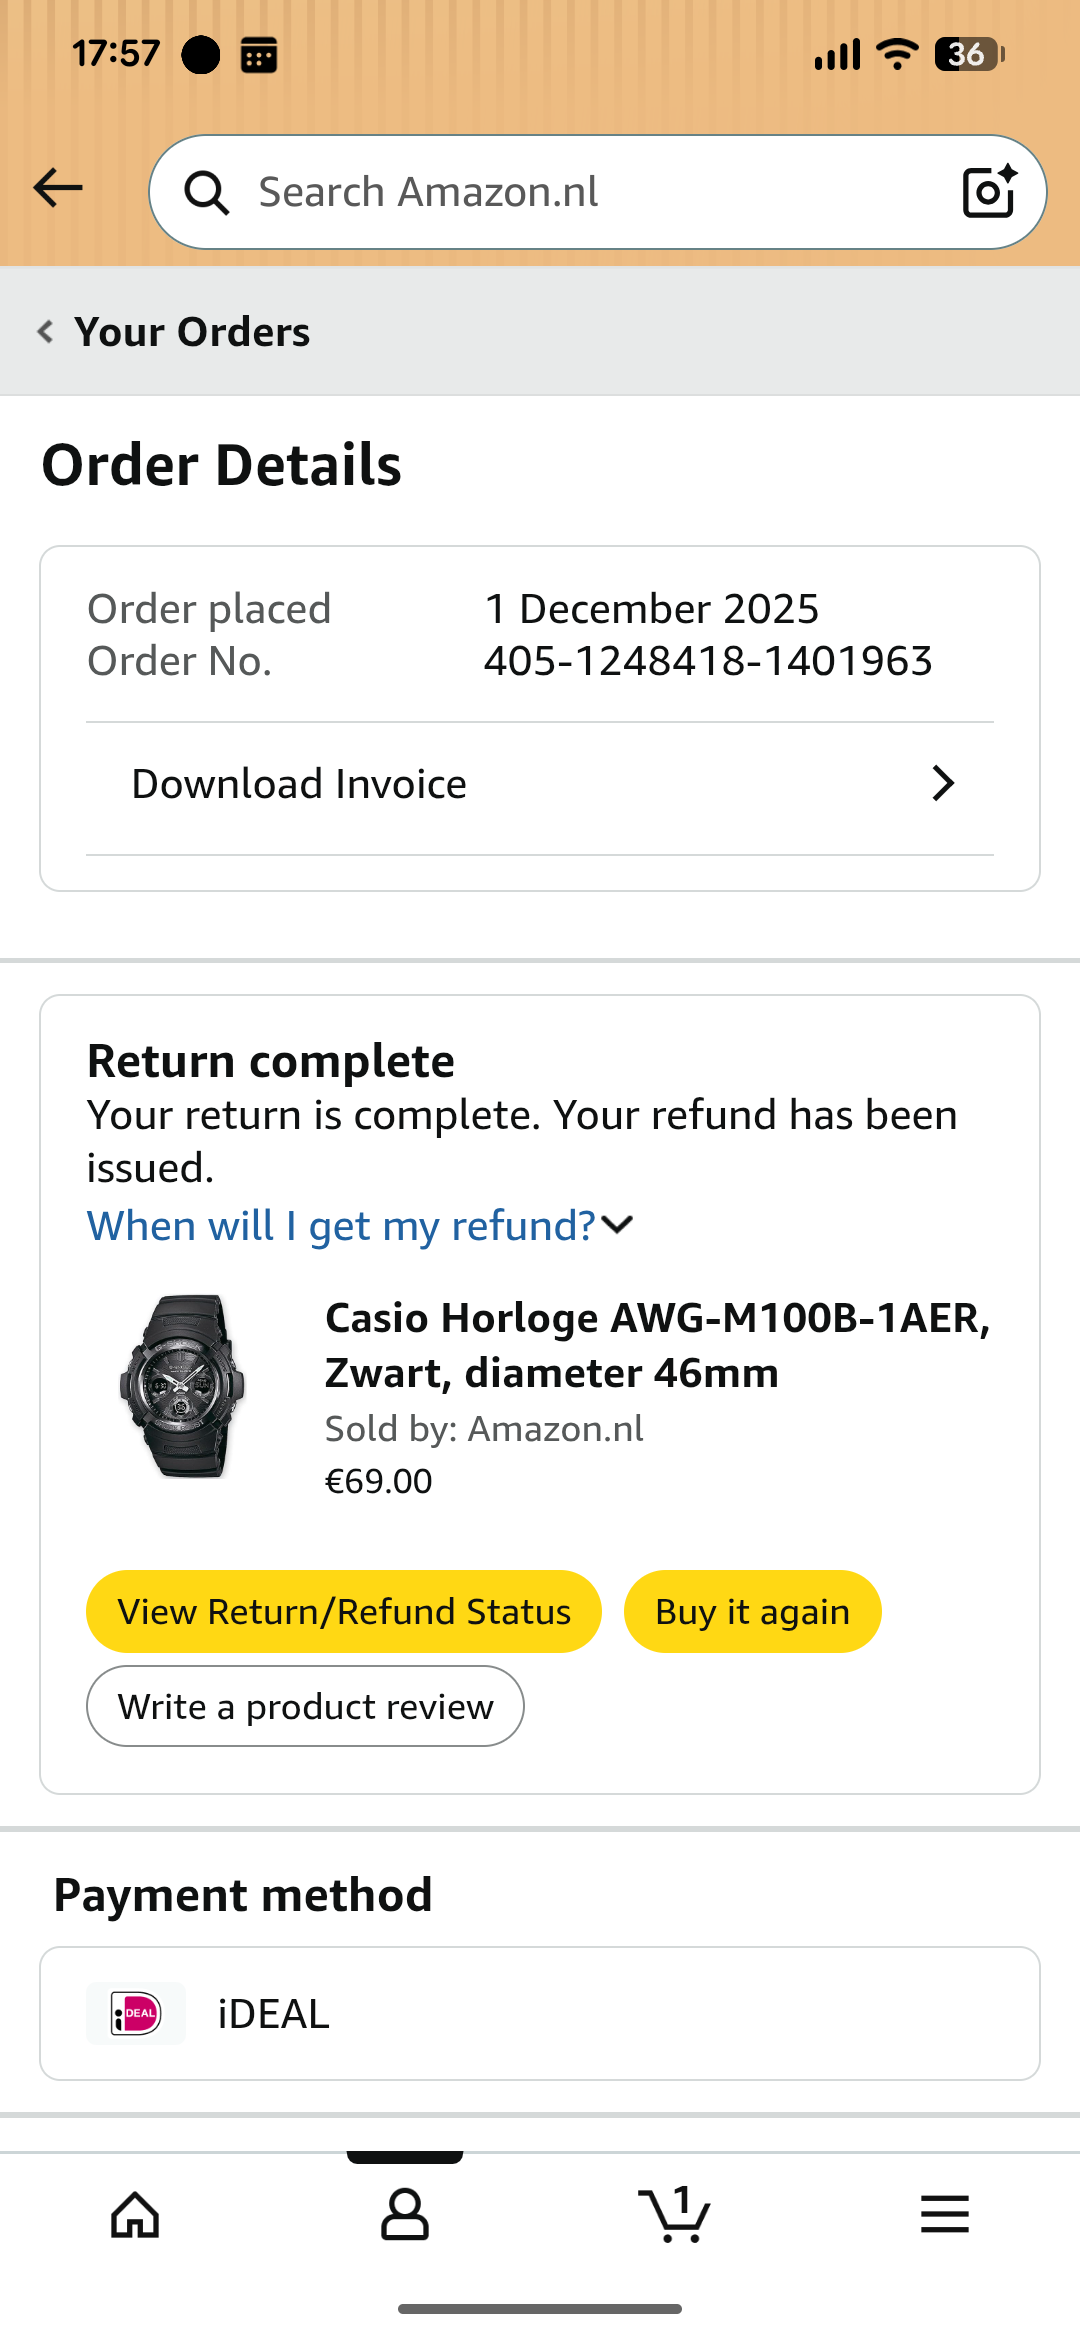Open the shopping cart icon
The height and width of the screenshot is (2340, 1080).
click(x=675, y=2214)
